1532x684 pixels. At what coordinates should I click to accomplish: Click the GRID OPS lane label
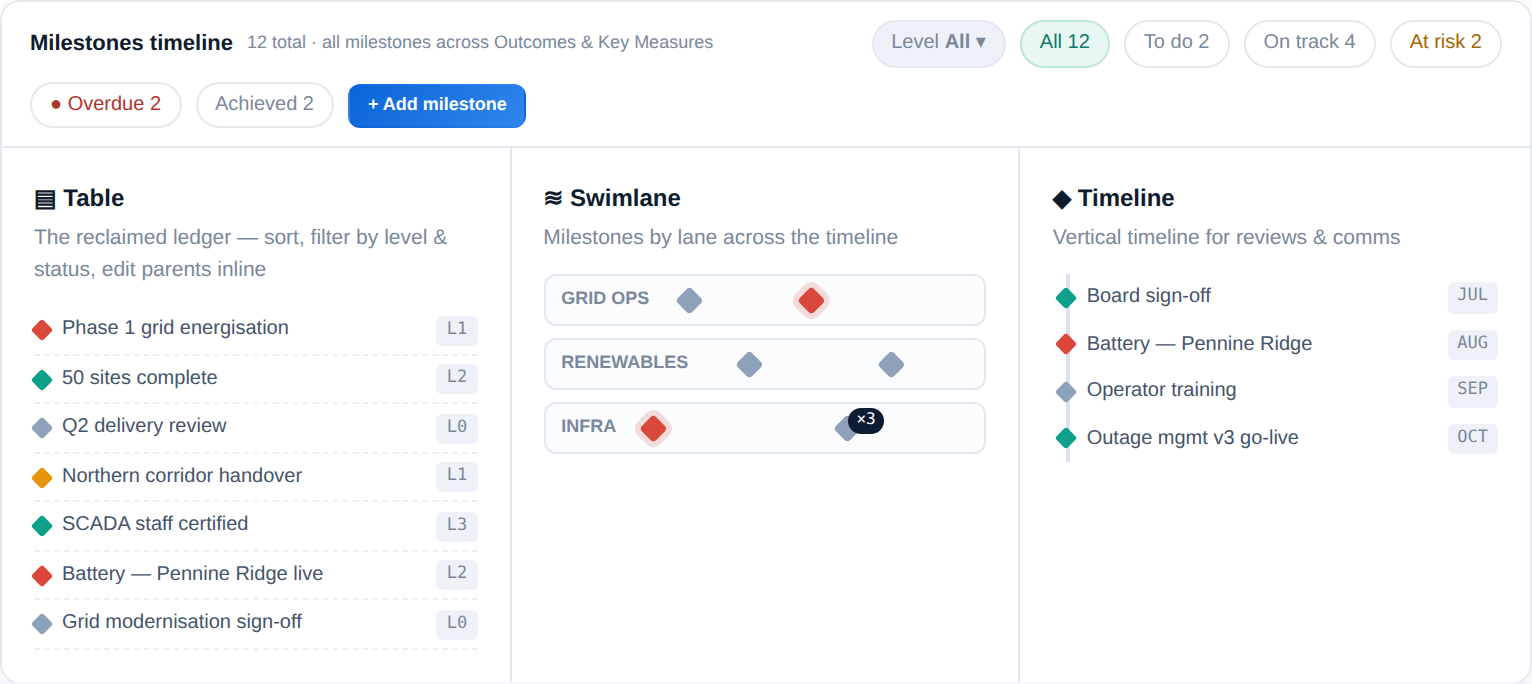pyautogui.click(x=605, y=298)
